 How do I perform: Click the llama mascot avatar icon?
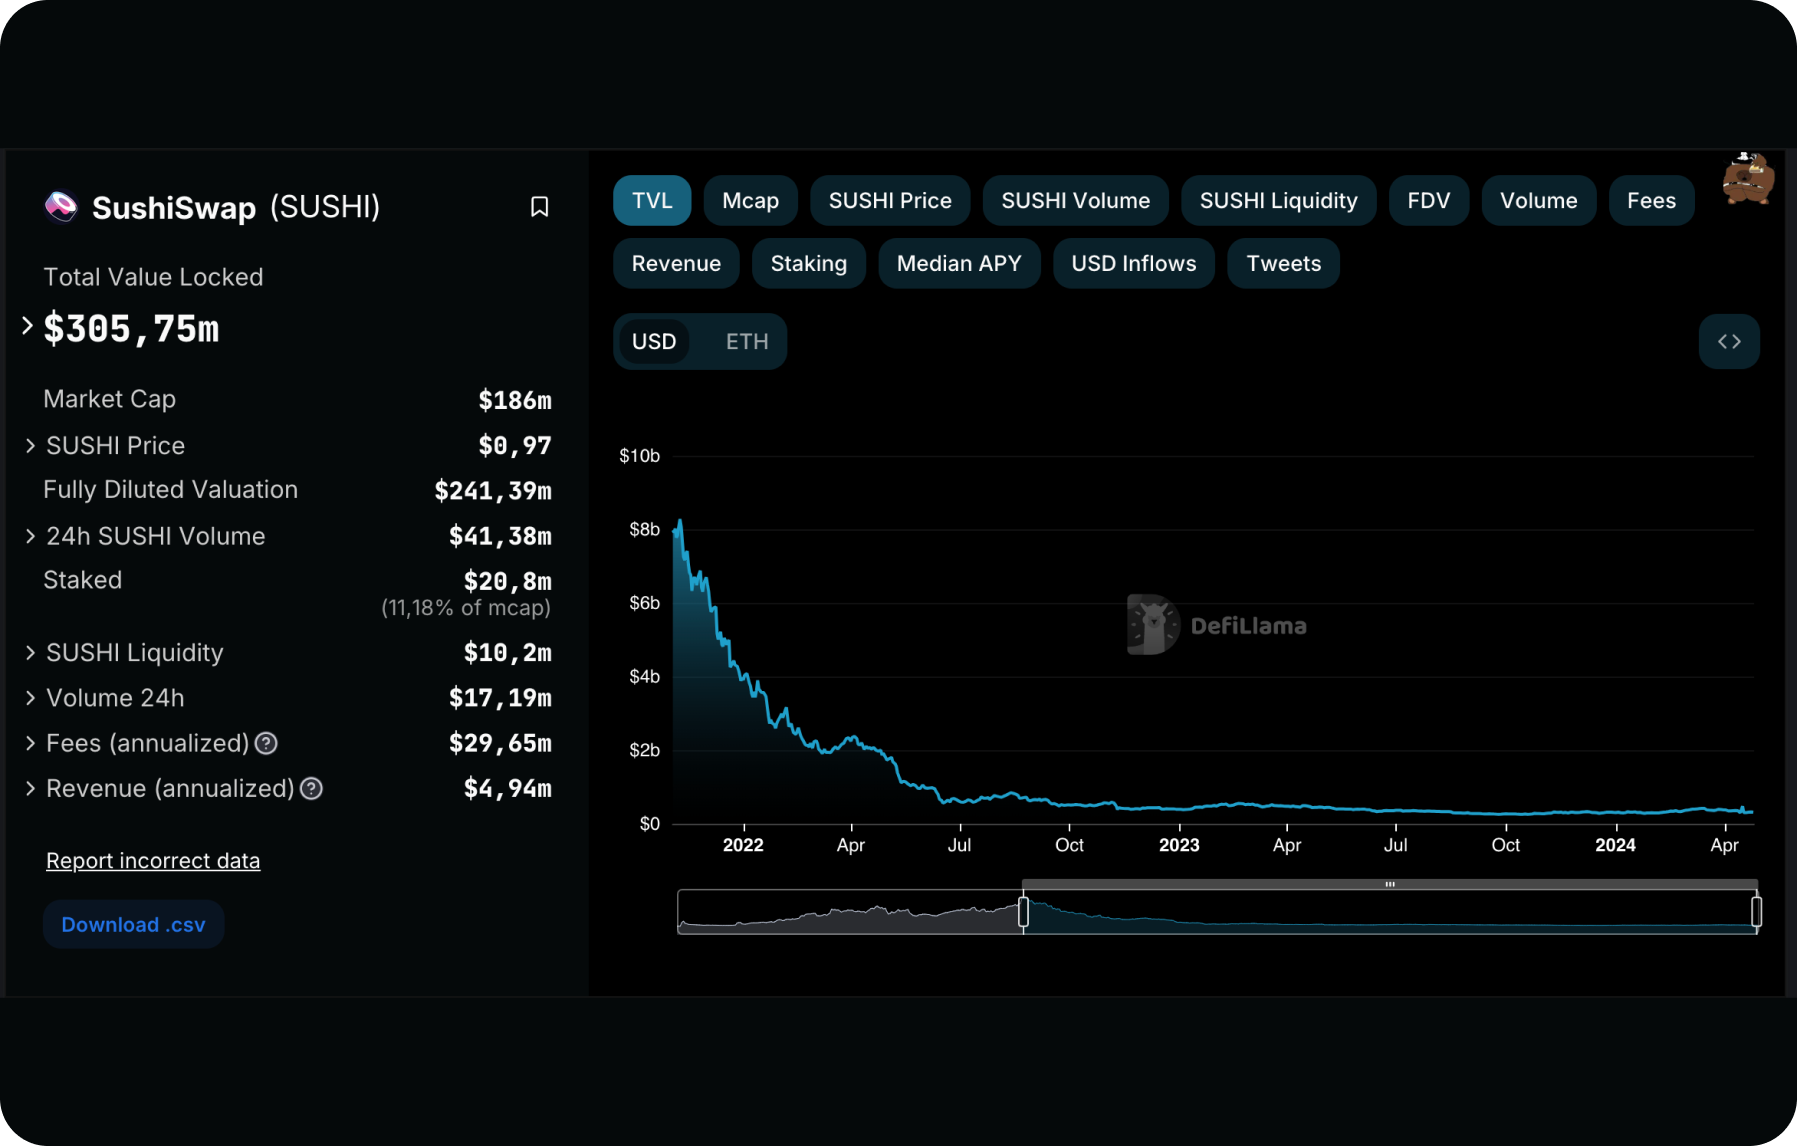pos(1747,178)
